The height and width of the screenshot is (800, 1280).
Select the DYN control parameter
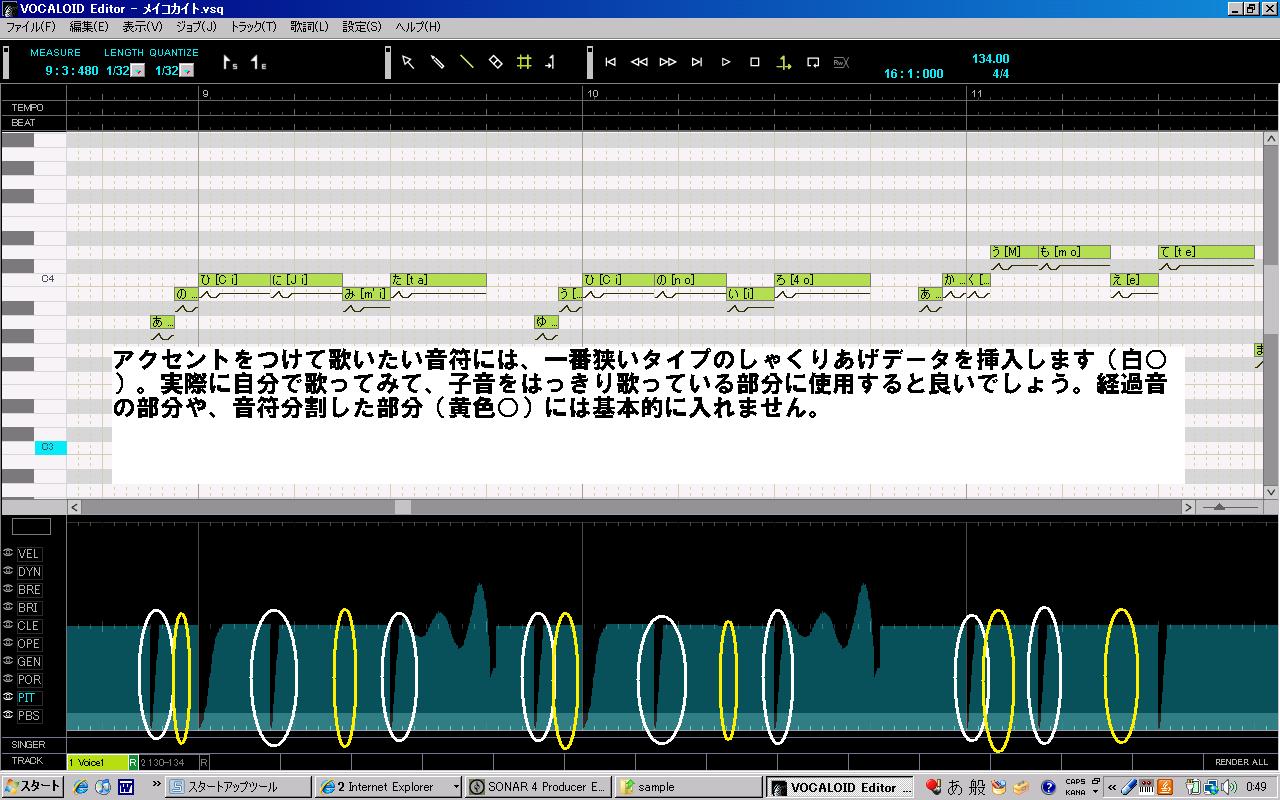pyautogui.click(x=29, y=572)
